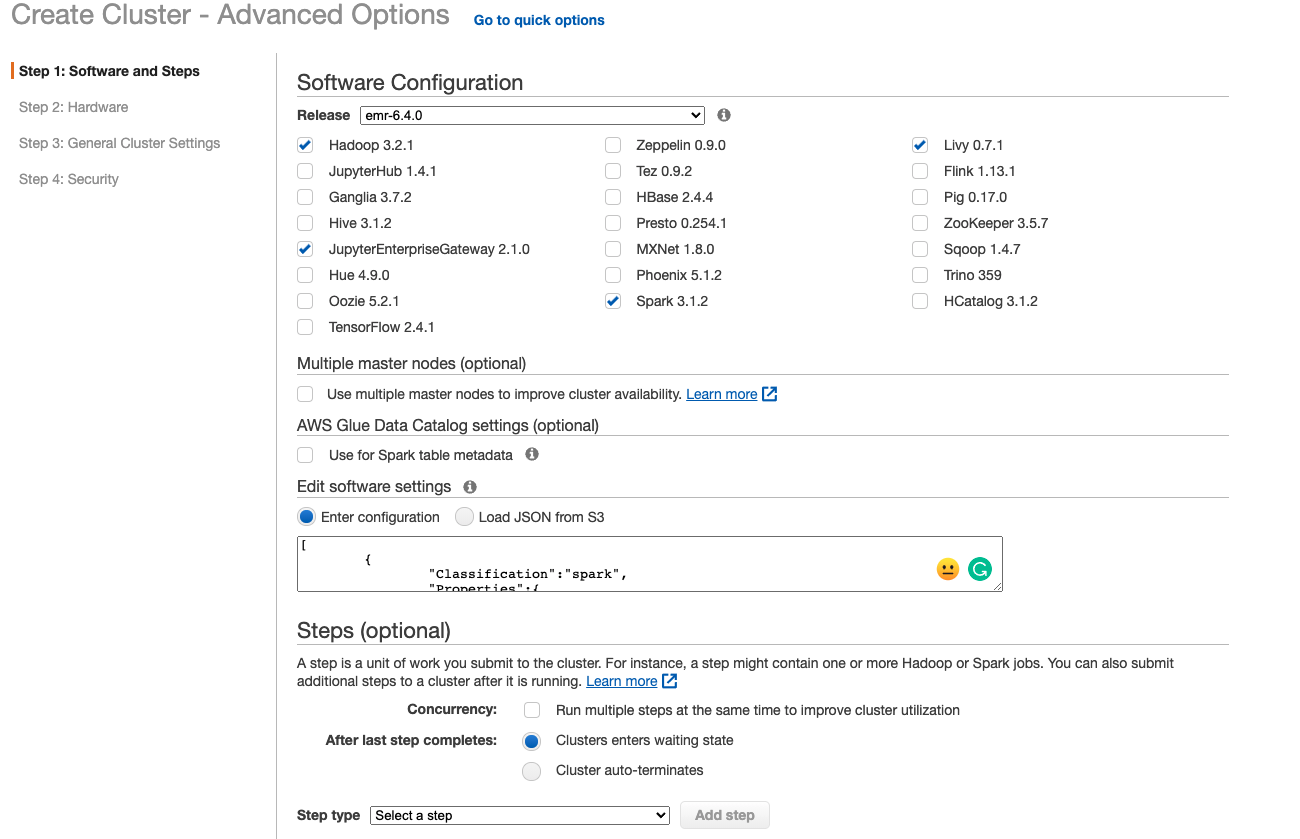Enable the Tez 0.9.2 checkbox
Image resolution: width=1300 pixels, height=839 pixels.
613,171
